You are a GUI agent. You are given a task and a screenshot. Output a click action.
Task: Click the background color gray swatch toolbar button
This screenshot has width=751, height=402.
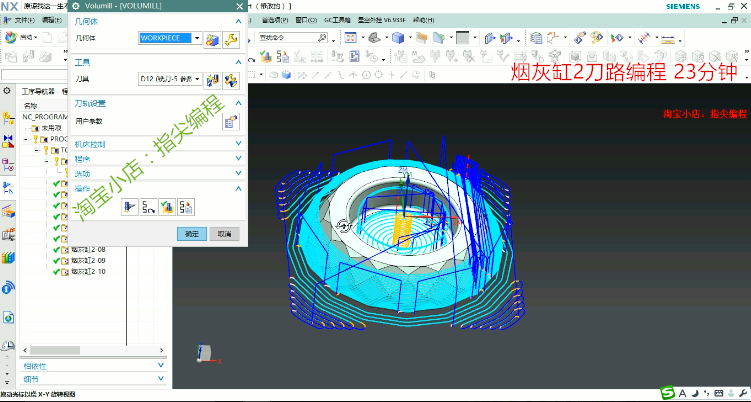(x=463, y=37)
